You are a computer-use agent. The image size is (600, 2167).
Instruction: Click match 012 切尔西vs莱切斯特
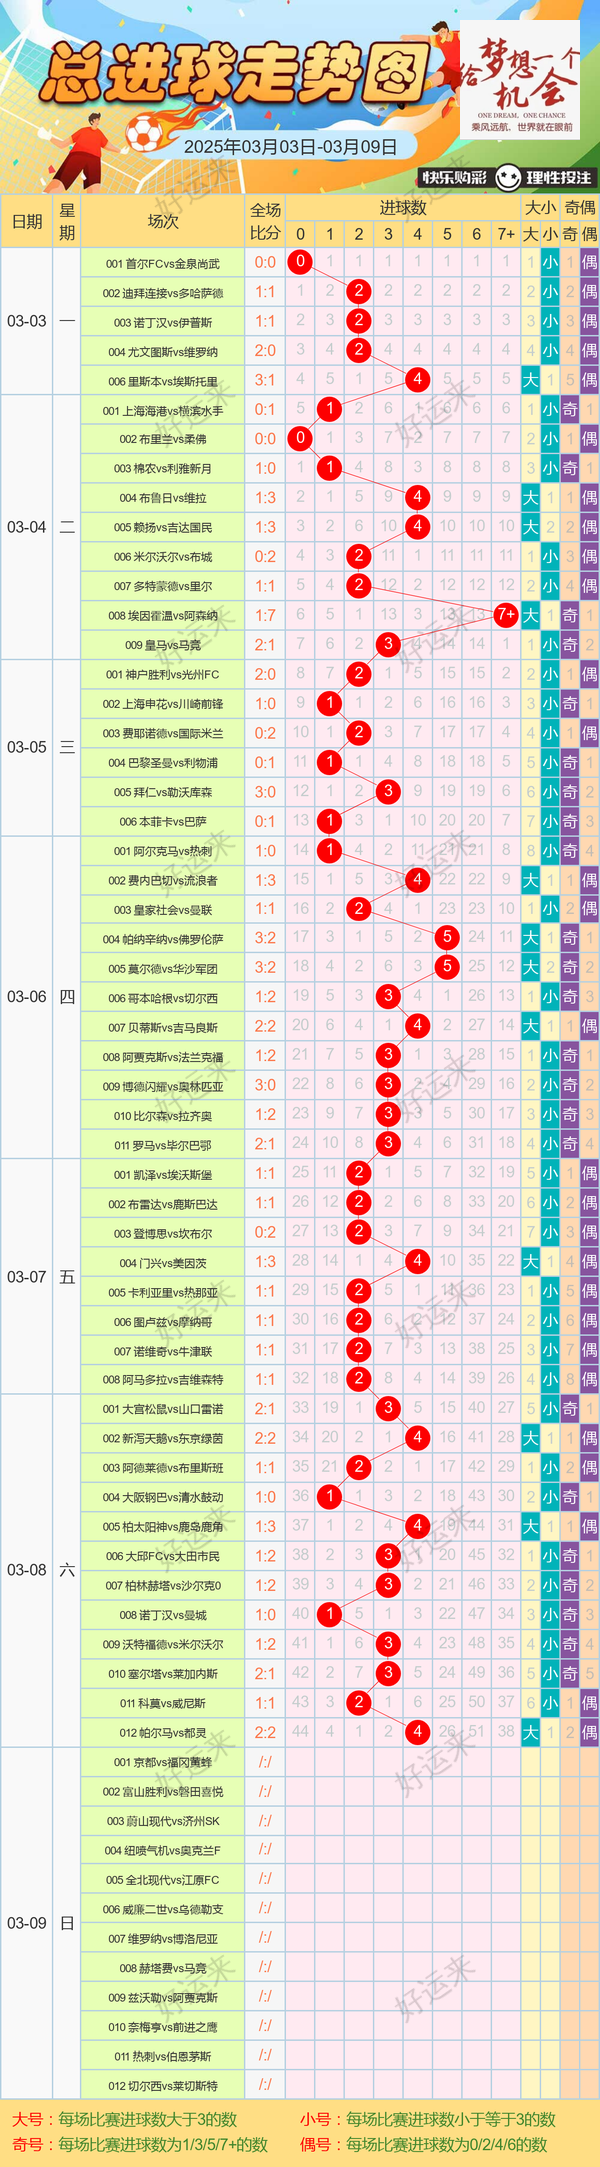click(163, 2085)
